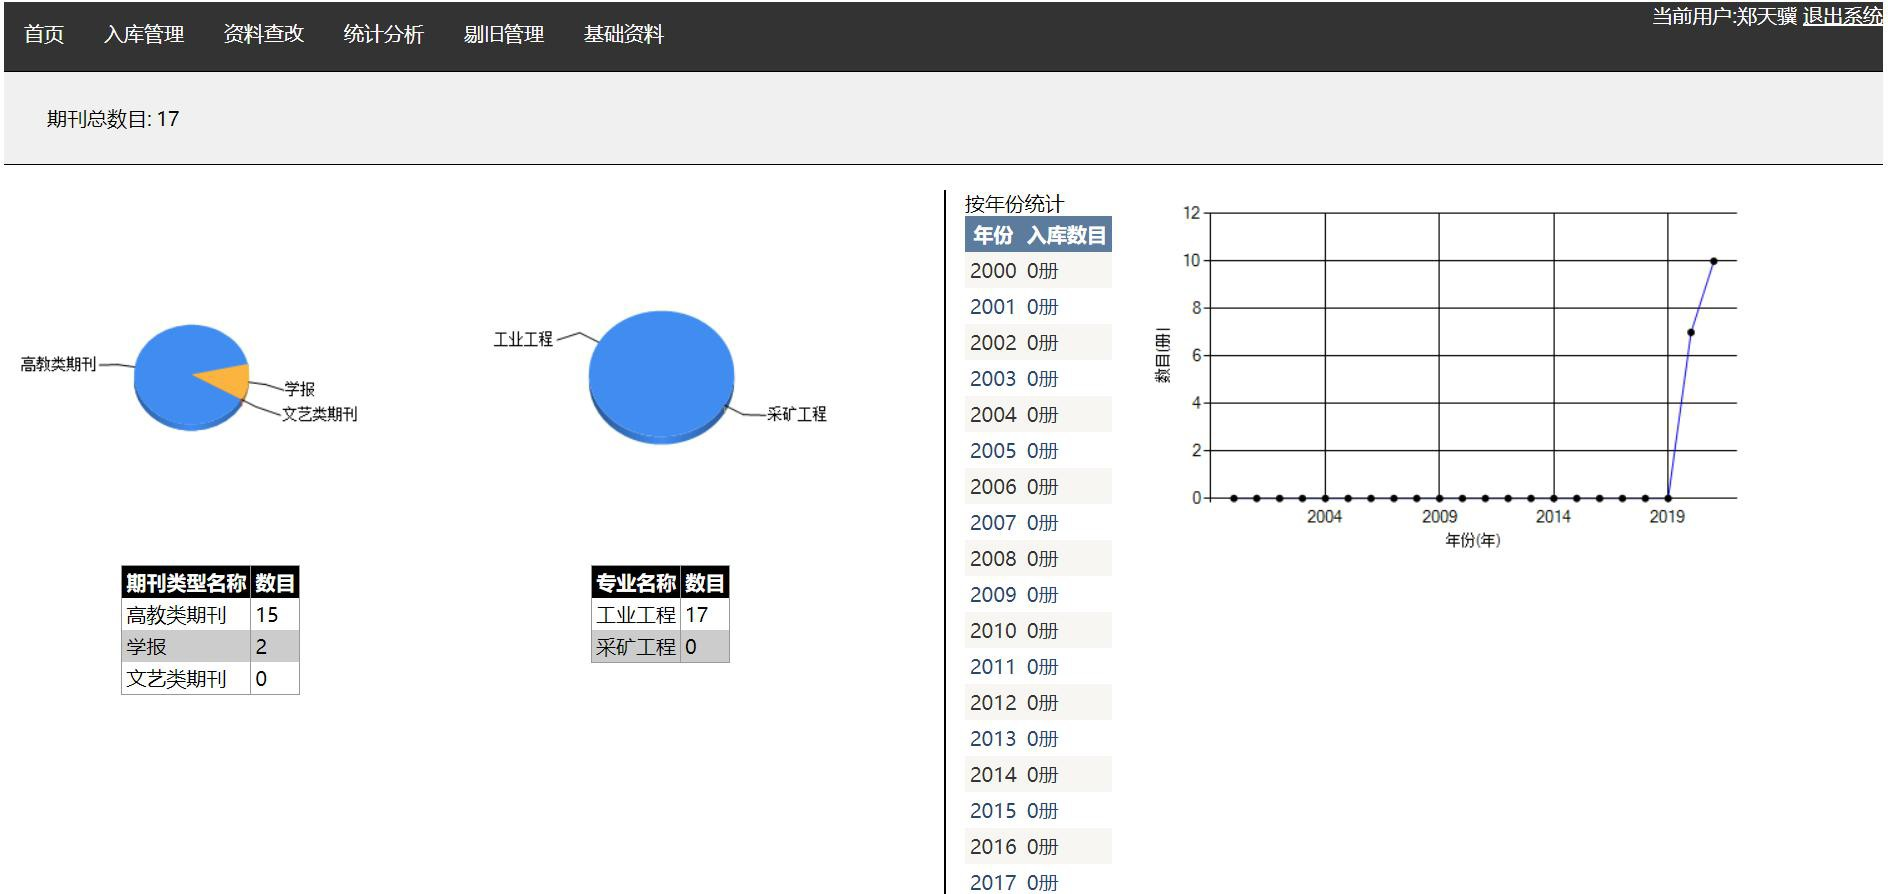This screenshot has width=1888, height=894.
Task: Click the 按年份统计 heading
Action: 1014,204
